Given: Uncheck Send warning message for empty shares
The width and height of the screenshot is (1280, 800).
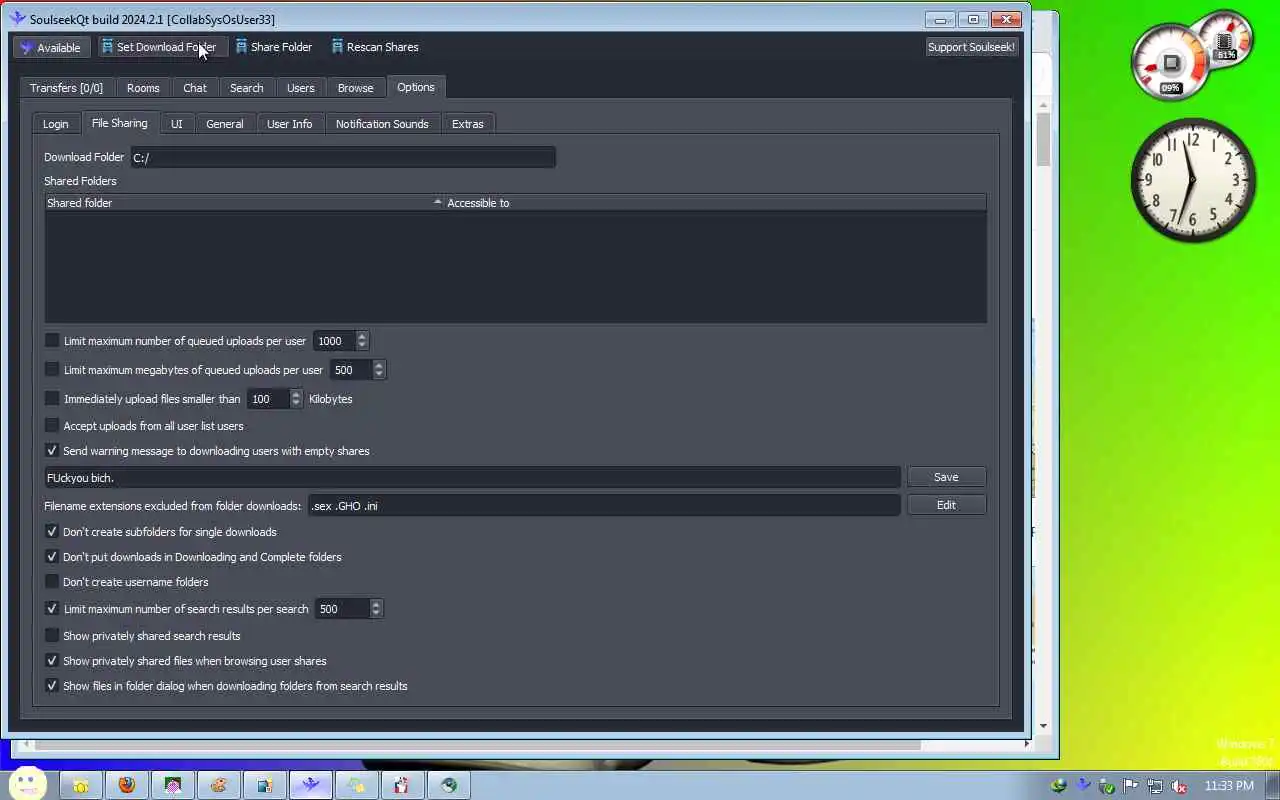Looking at the screenshot, I should point(52,451).
